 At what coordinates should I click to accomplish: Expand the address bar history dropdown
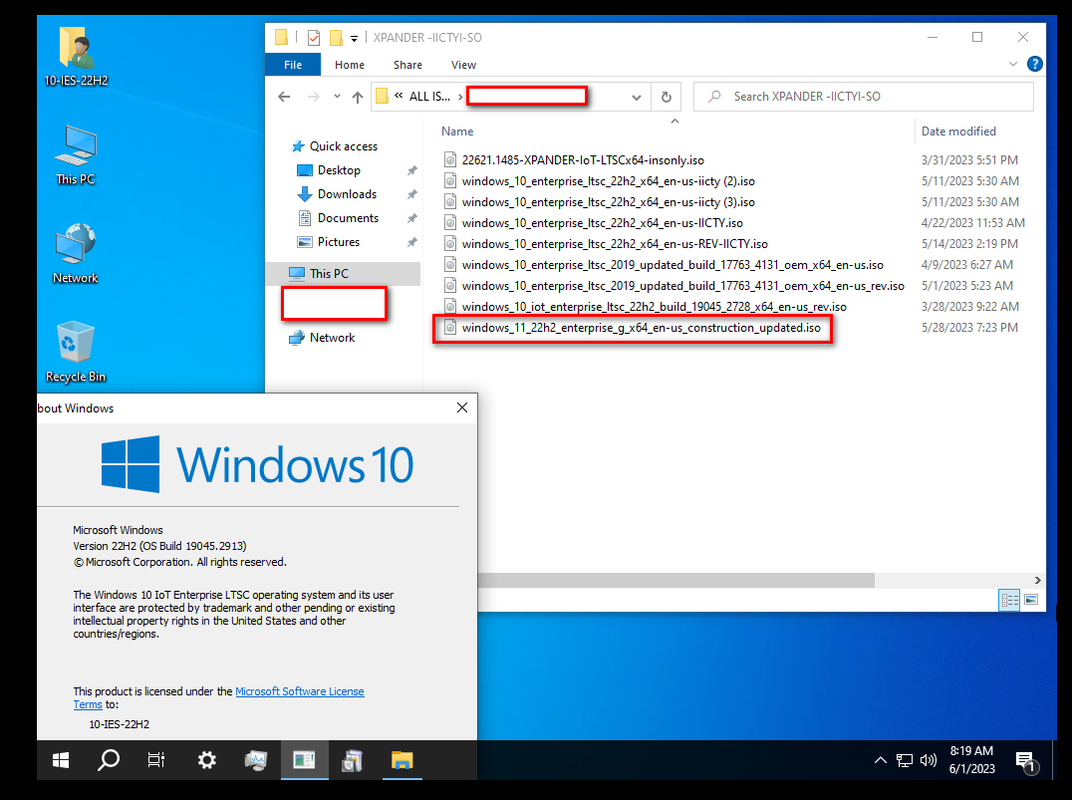[x=636, y=97]
